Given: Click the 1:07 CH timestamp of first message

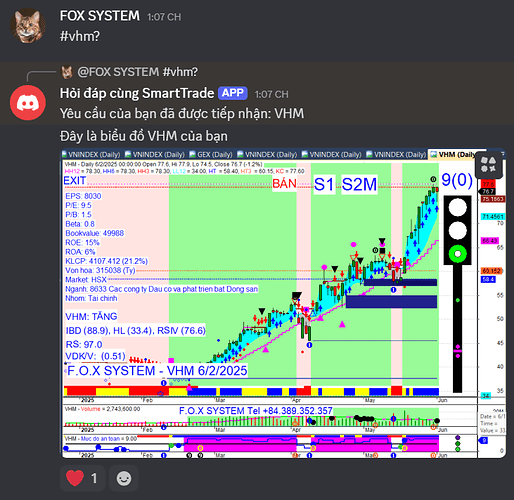Looking at the screenshot, I should coord(164,17).
